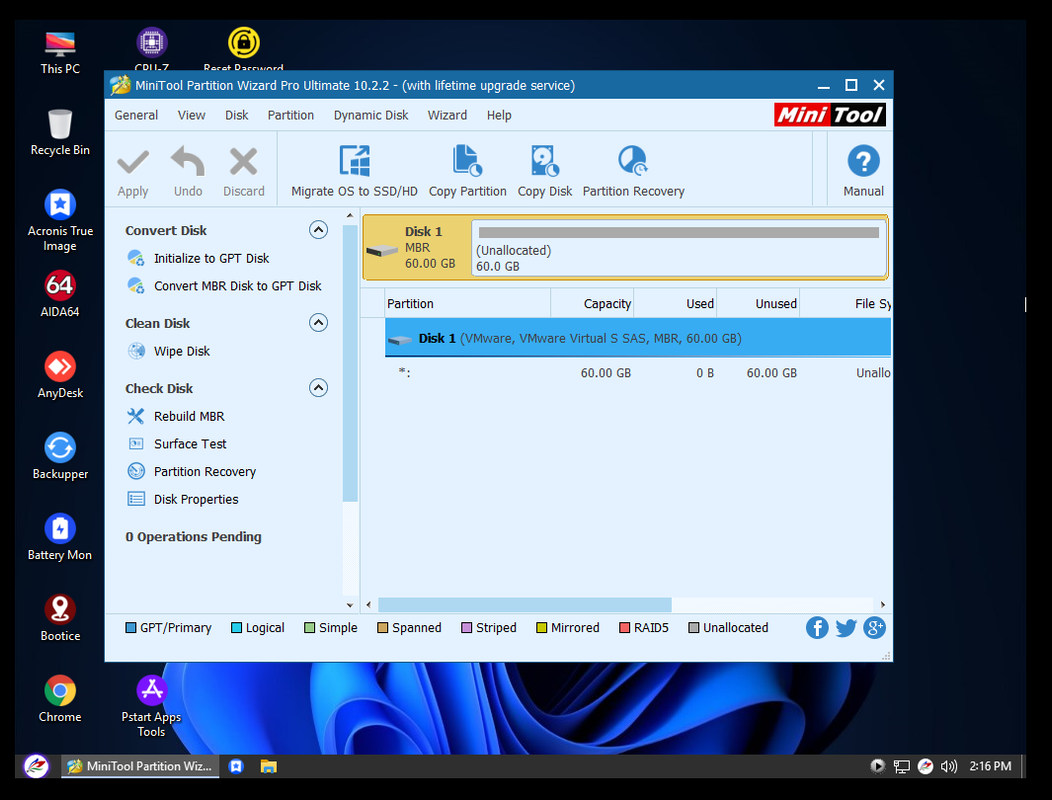
Task: Select the 60.0 GB Unallocated bar
Action: point(679,248)
